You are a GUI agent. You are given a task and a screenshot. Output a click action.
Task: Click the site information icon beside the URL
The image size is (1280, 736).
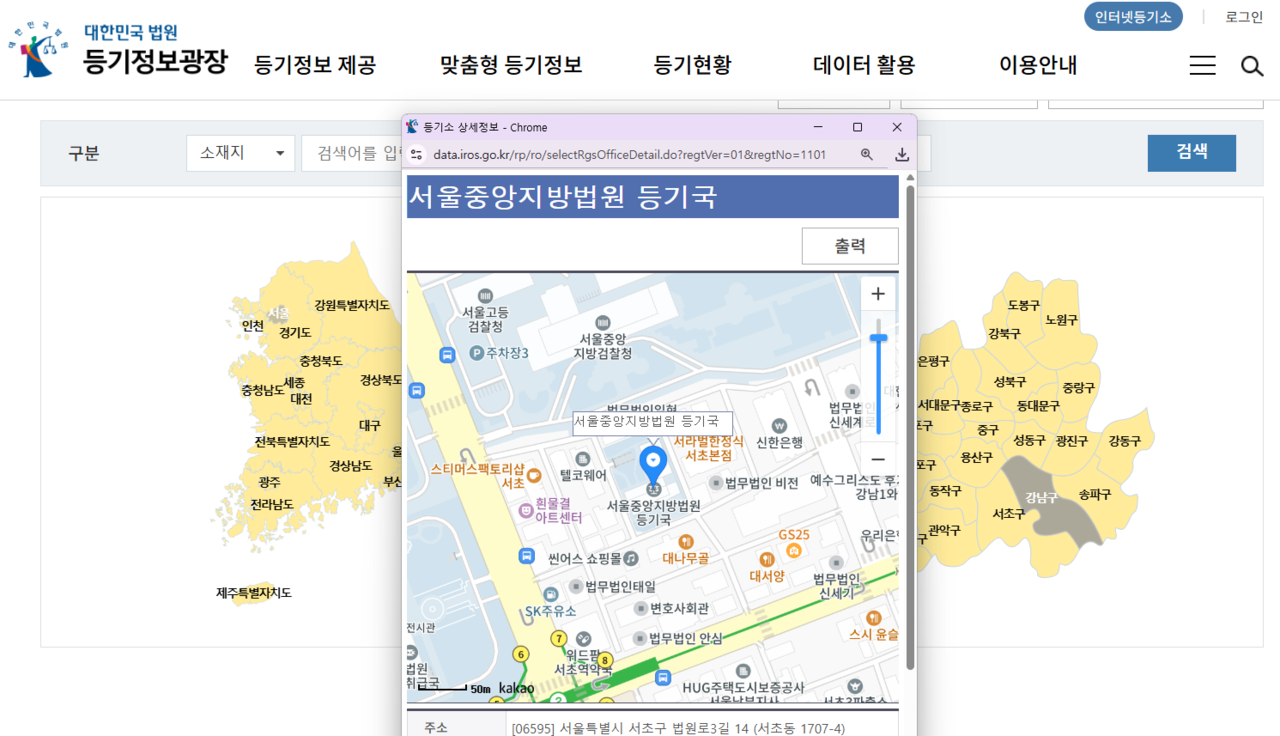(x=416, y=155)
